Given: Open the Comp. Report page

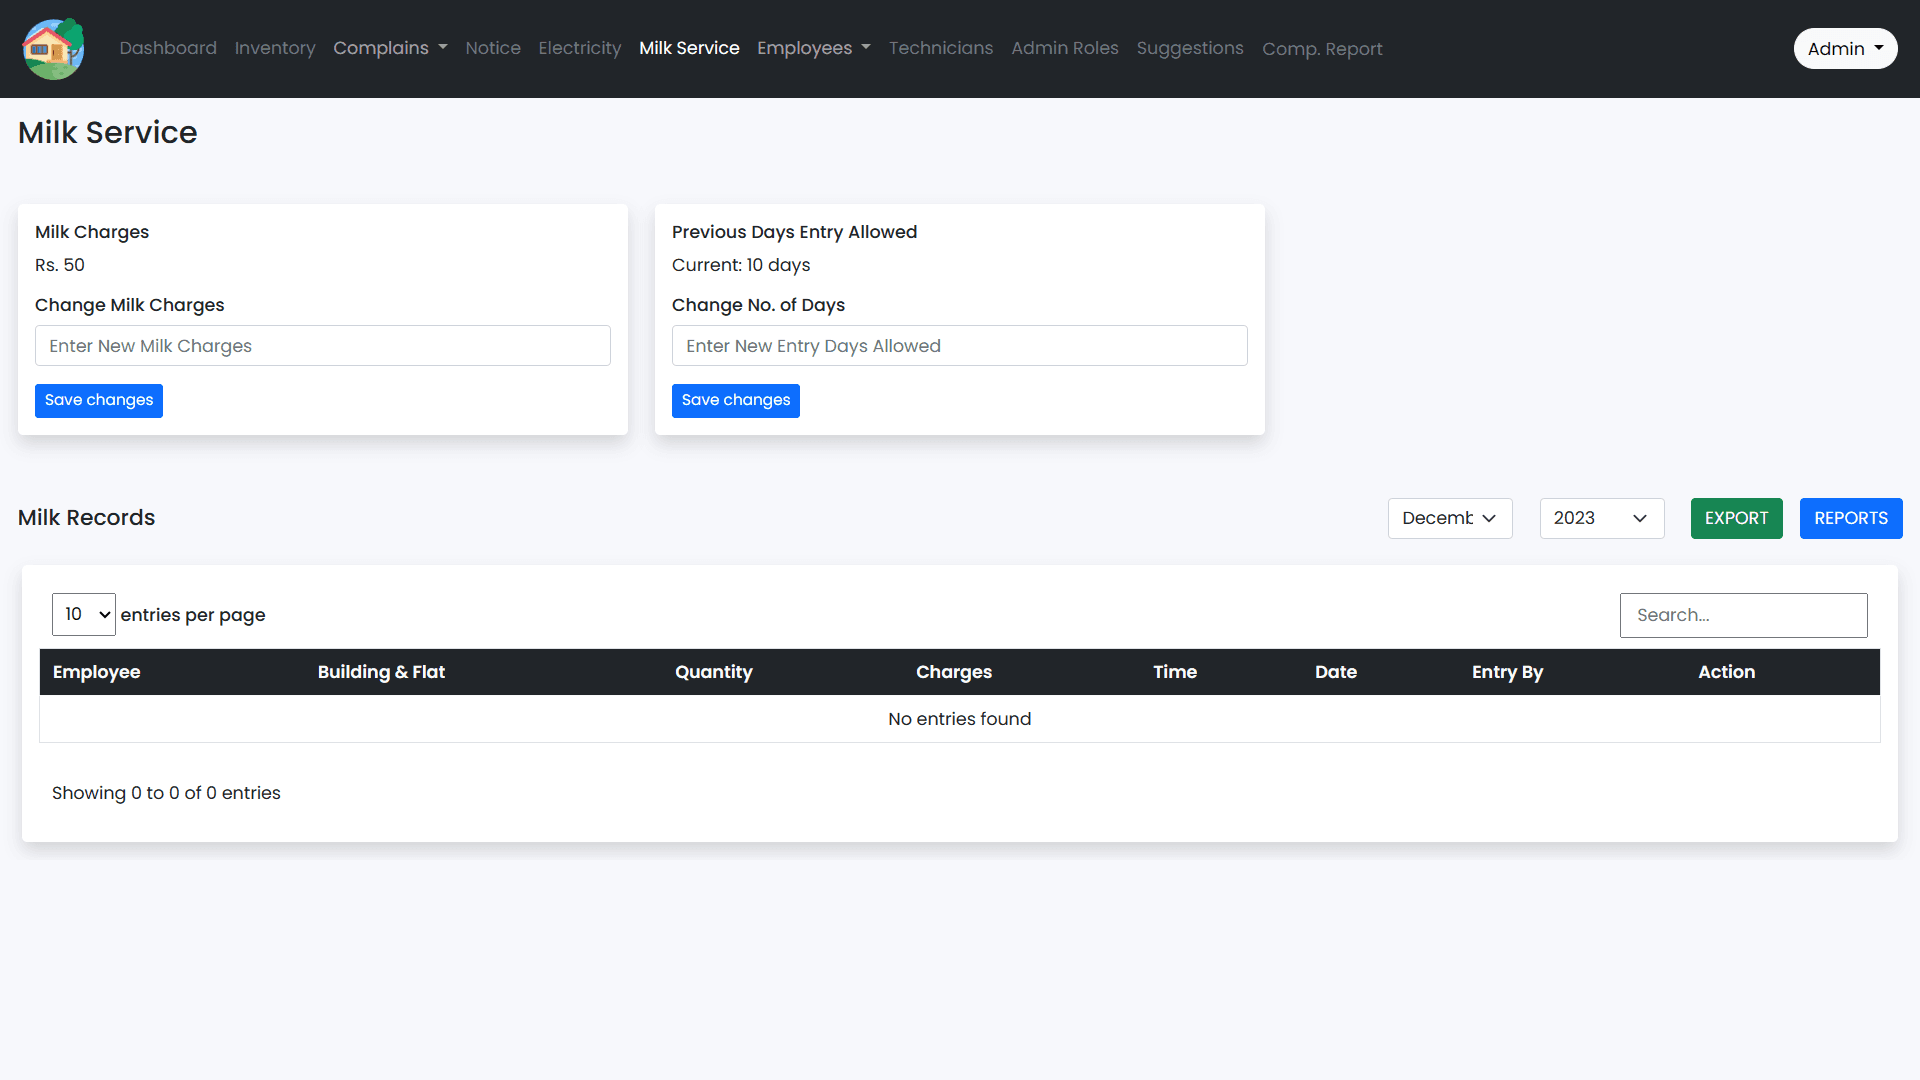Looking at the screenshot, I should pos(1322,49).
